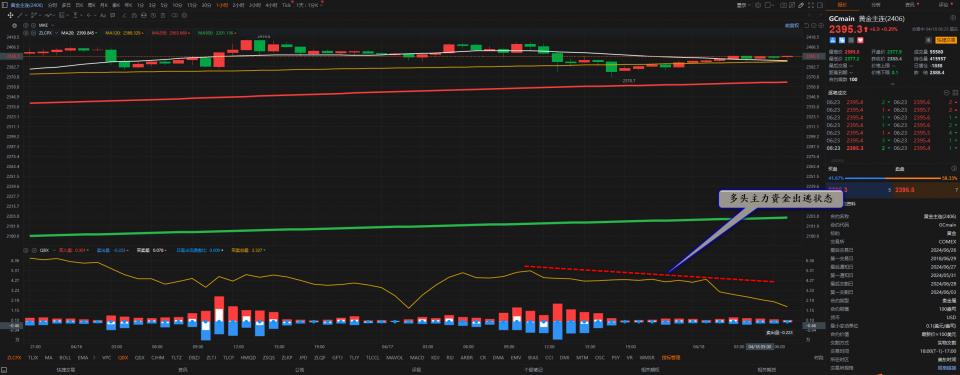Choose the MACD indicator tab
The width and height of the screenshot is (960, 375).
(416, 357)
